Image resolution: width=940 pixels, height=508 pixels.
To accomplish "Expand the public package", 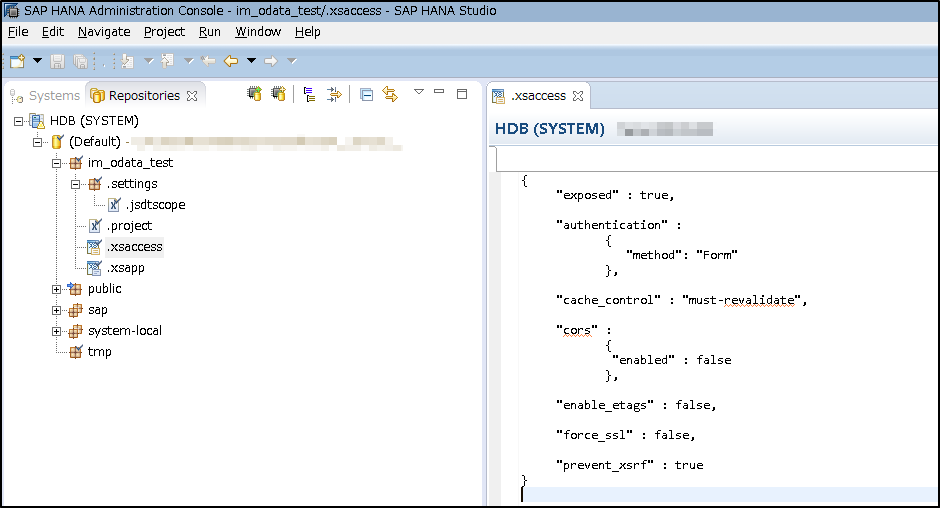I will point(56,289).
